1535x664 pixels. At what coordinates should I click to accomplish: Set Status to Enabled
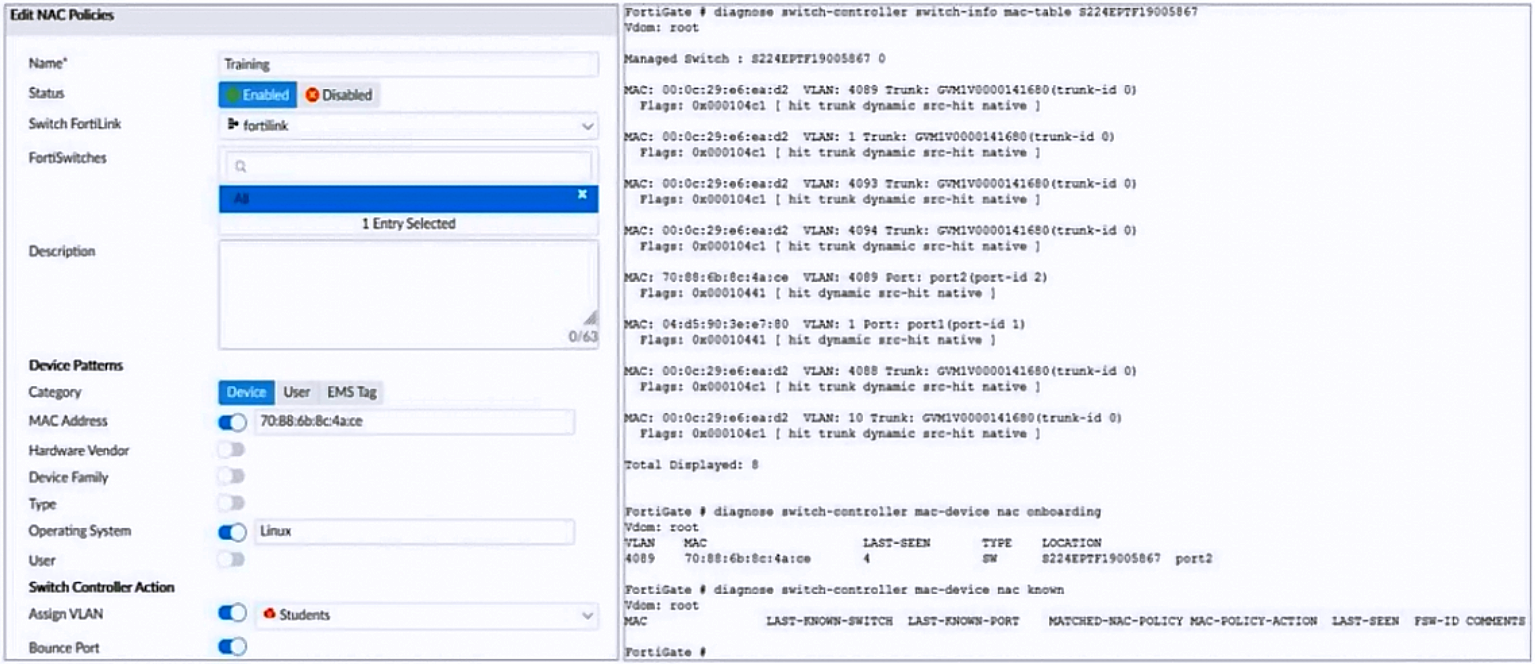[257, 95]
